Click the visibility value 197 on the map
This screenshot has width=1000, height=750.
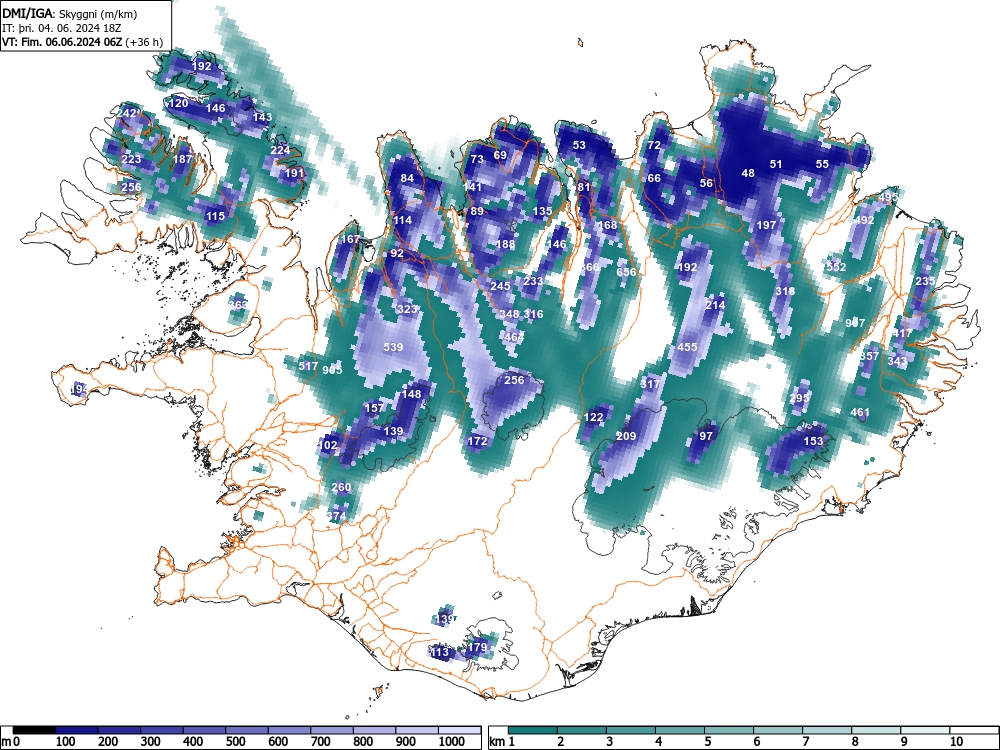[x=767, y=225]
